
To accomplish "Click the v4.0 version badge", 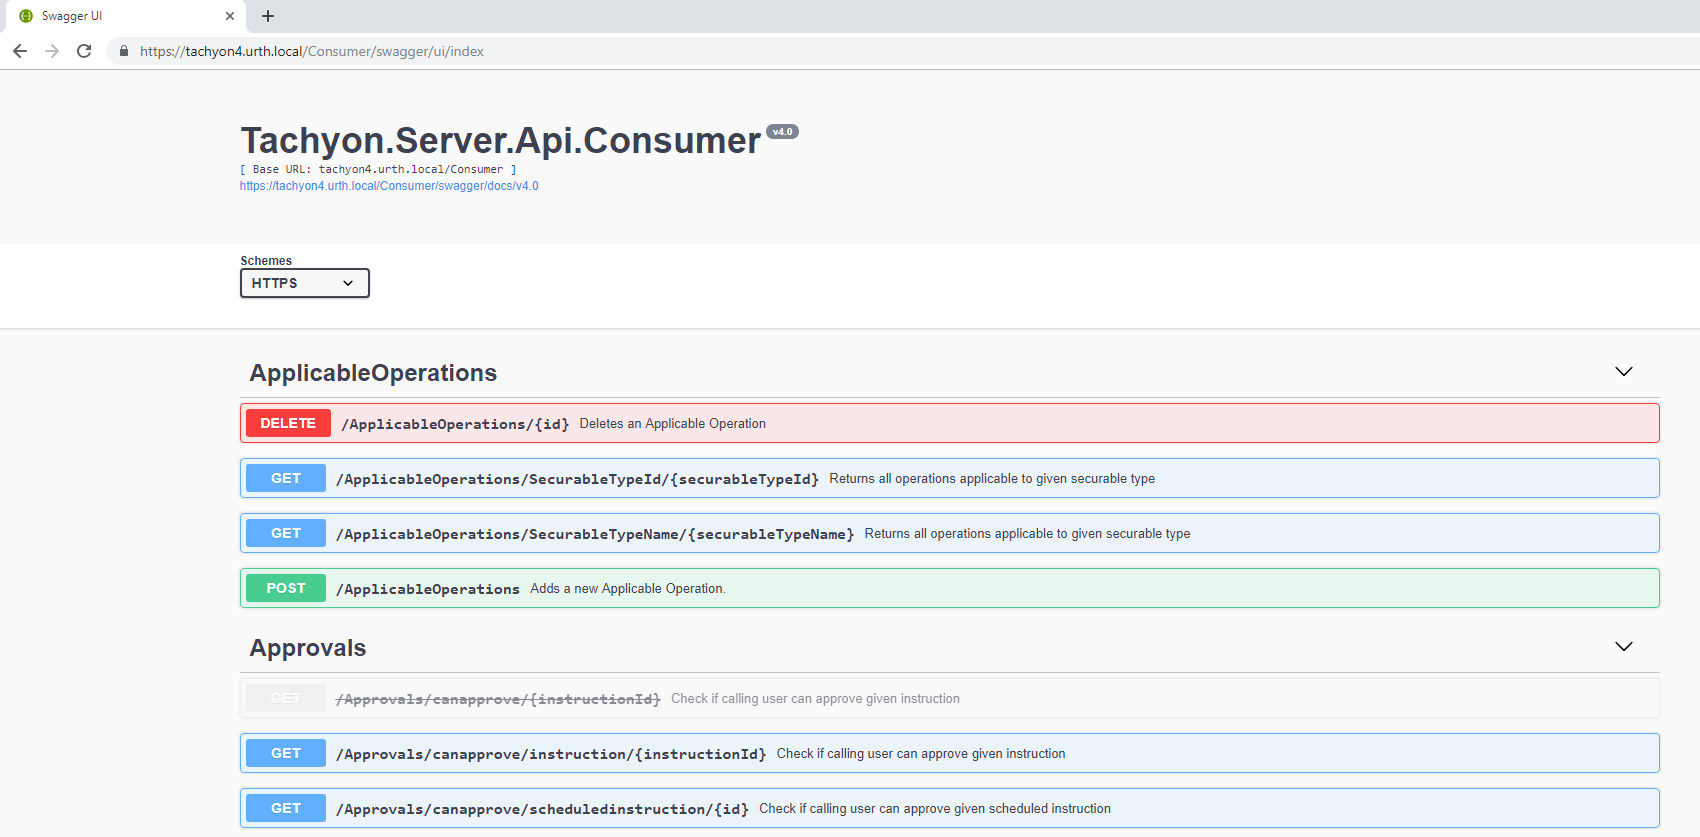I will (x=782, y=132).
